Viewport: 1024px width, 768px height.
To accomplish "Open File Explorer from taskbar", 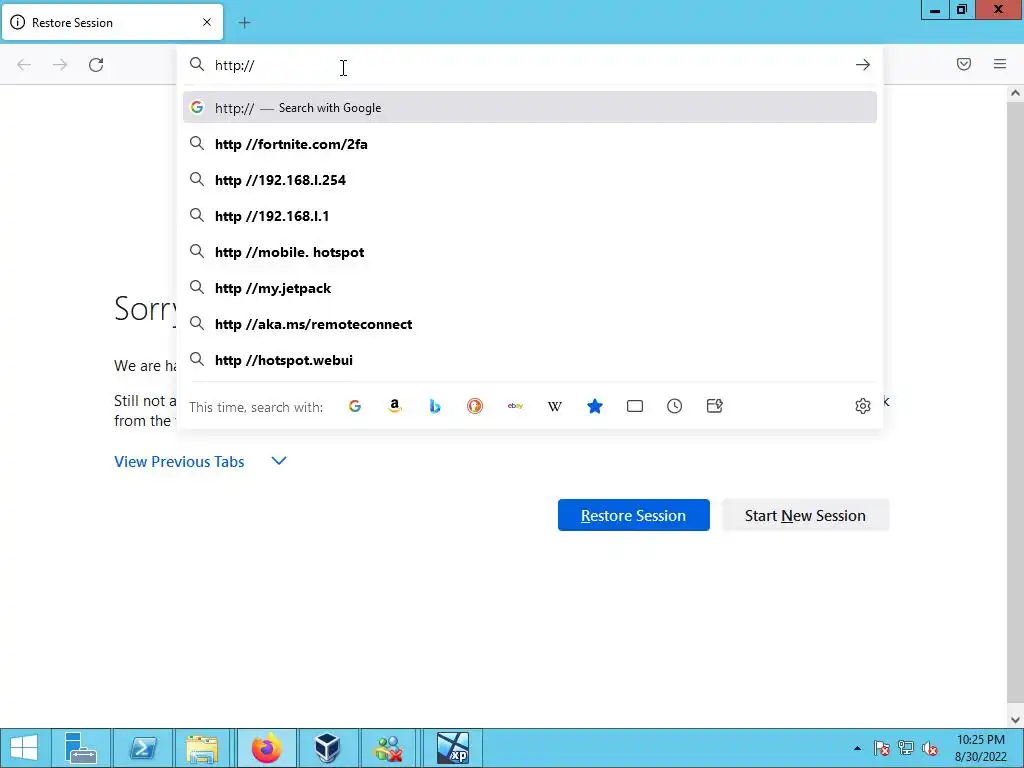I will click(x=203, y=748).
